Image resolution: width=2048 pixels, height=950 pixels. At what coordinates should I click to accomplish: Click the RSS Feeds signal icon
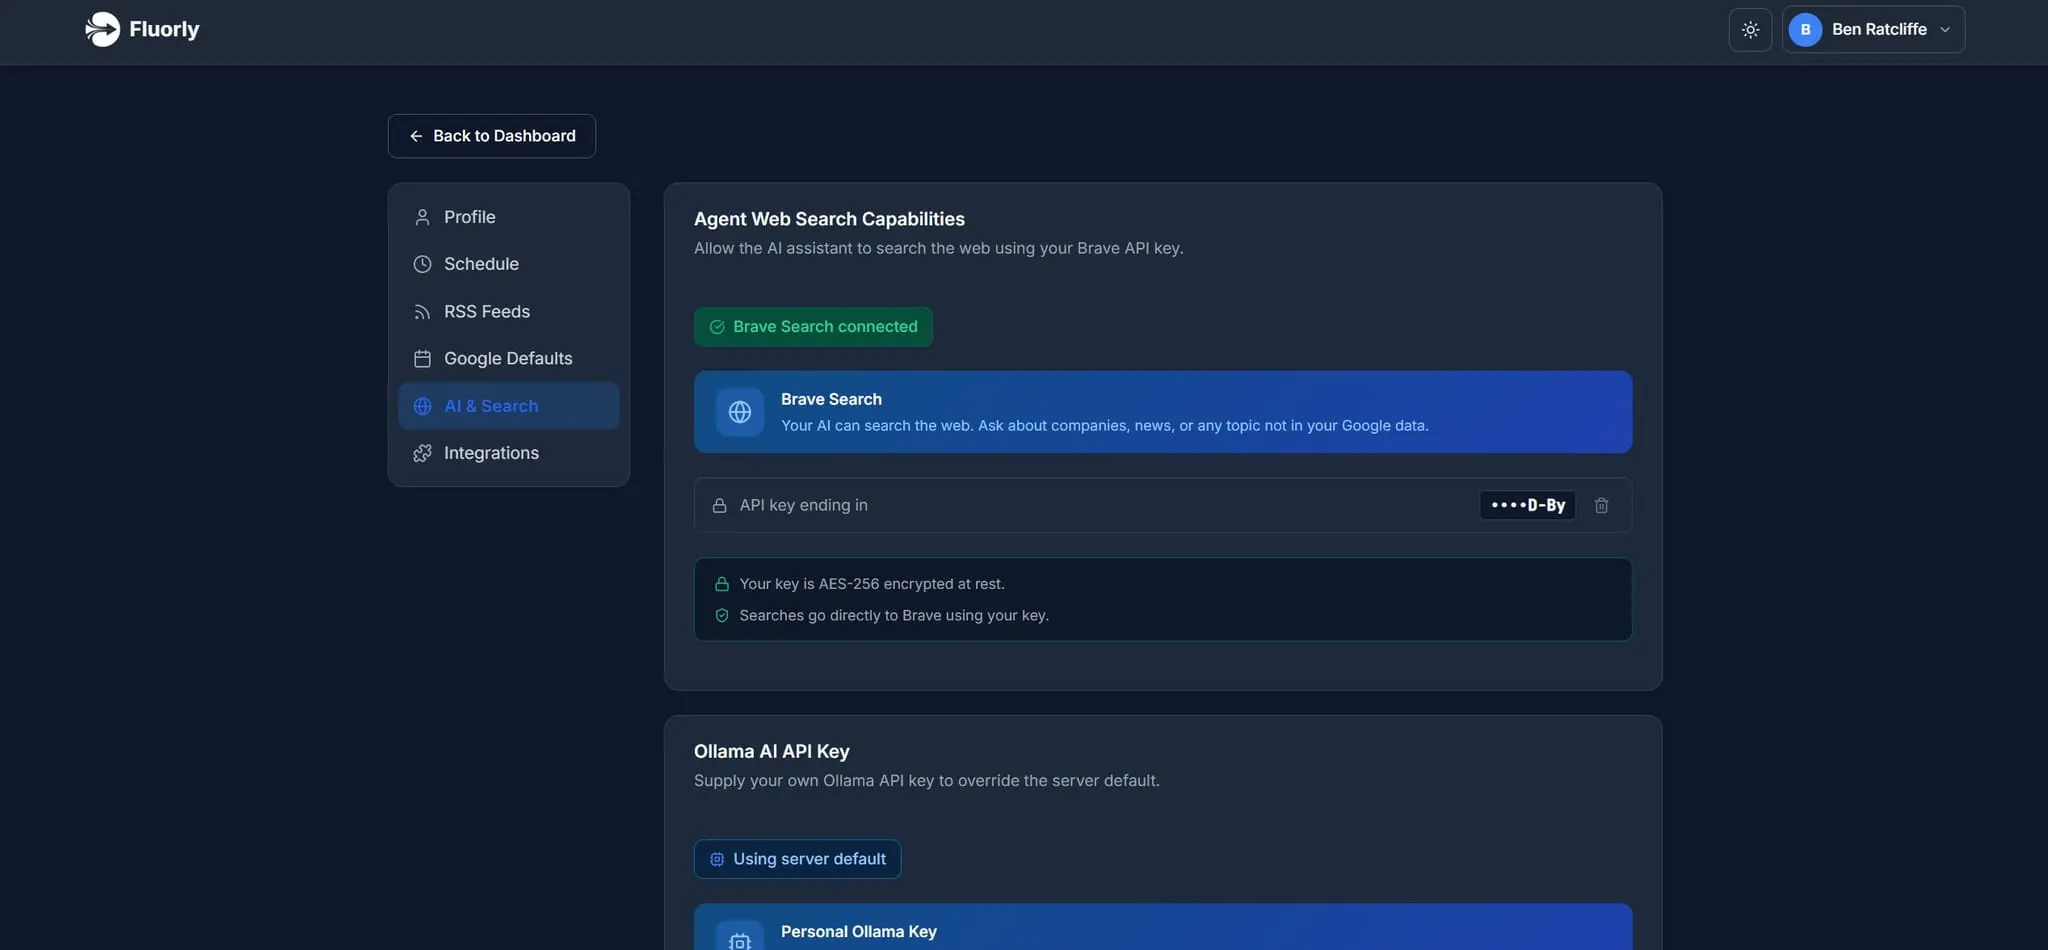click(422, 312)
